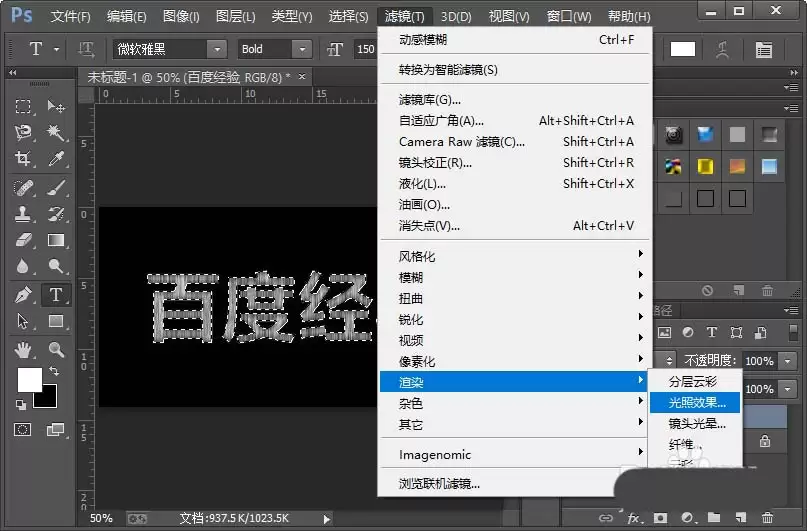
Task: Select the Pen tool
Action: click(23, 295)
